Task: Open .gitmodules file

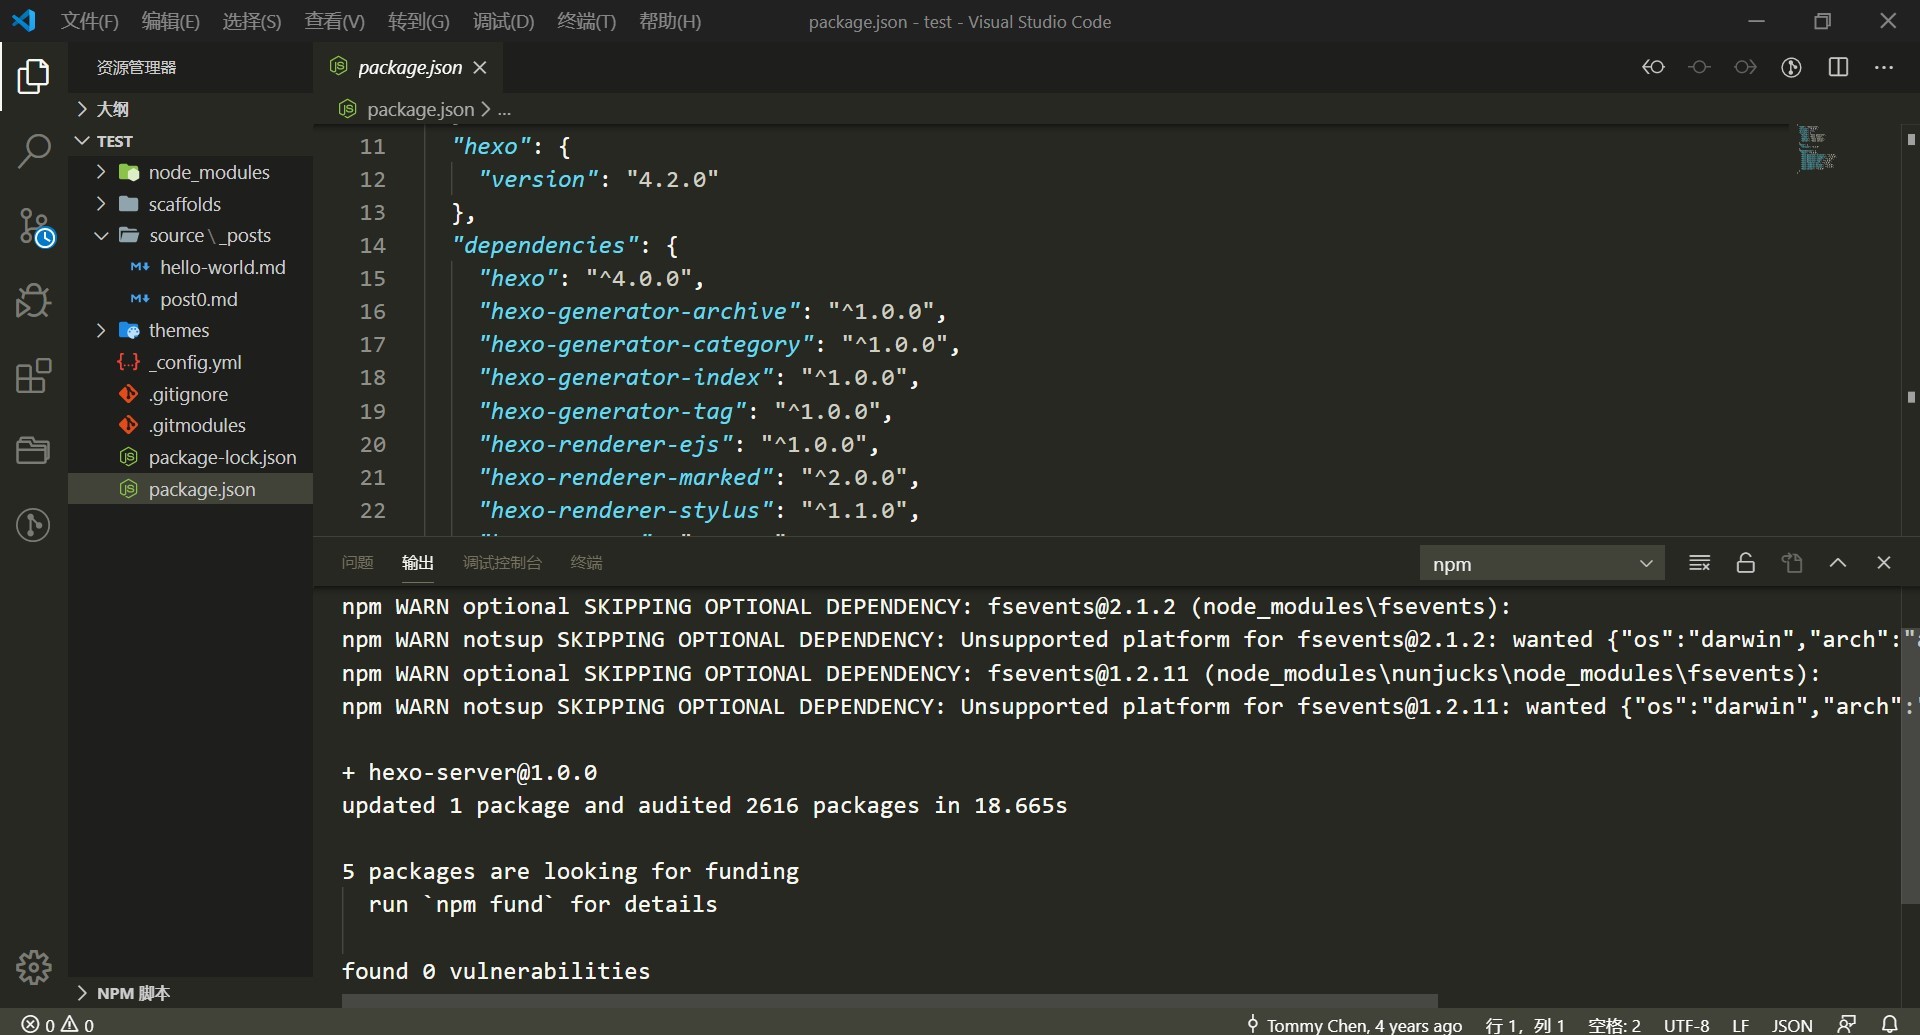Action: tap(190, 425)
